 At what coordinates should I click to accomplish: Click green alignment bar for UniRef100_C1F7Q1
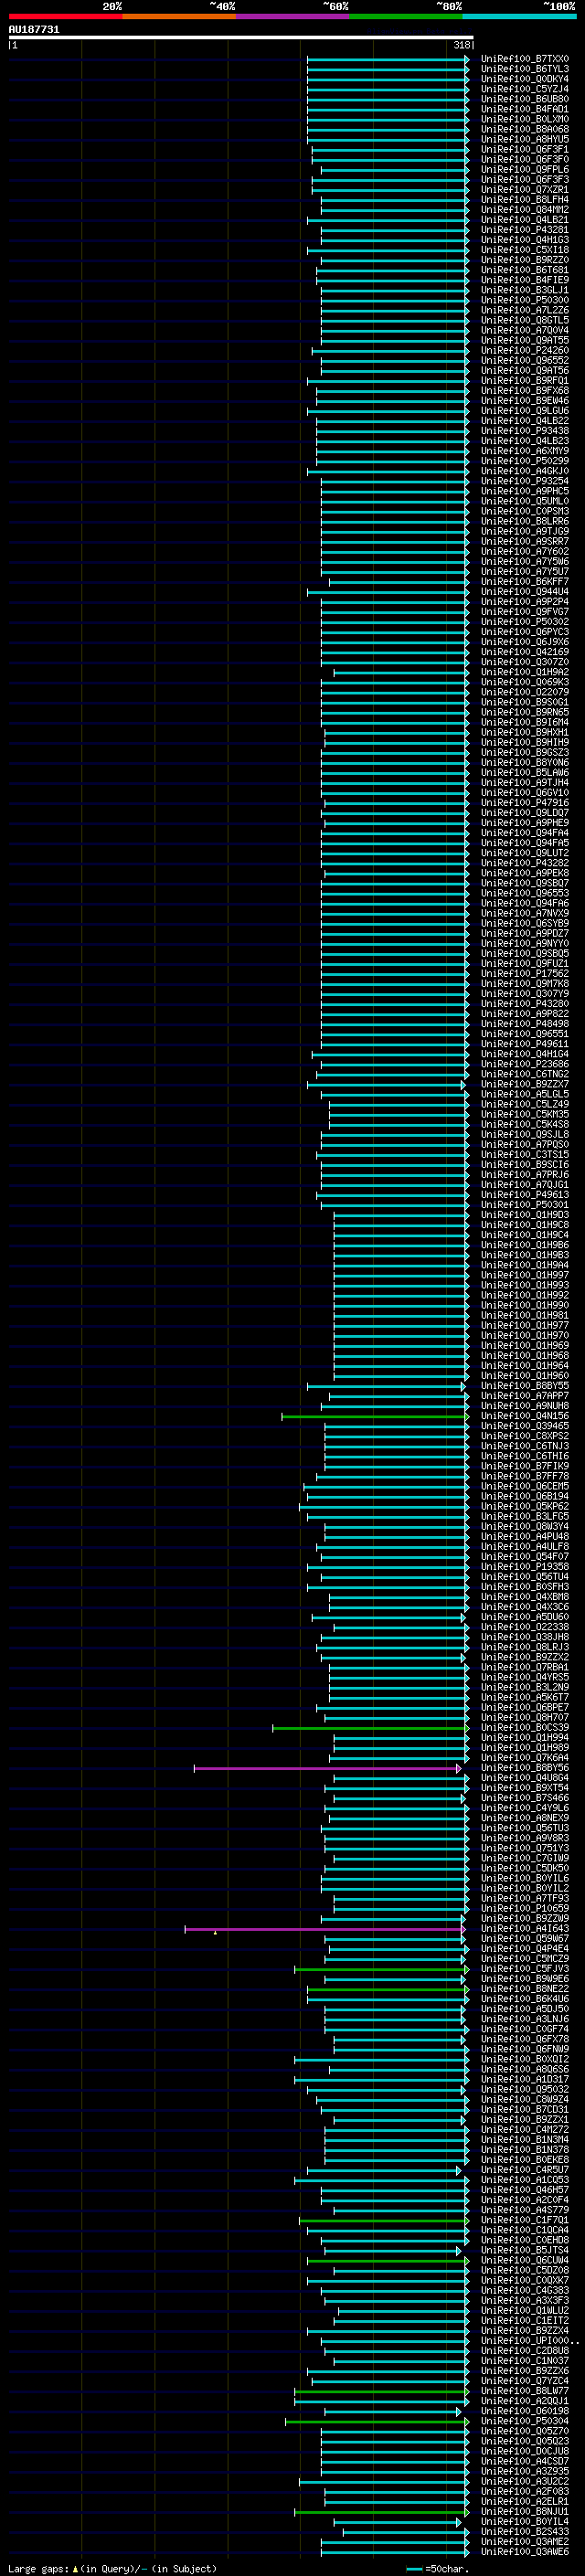coord(384,2220)
